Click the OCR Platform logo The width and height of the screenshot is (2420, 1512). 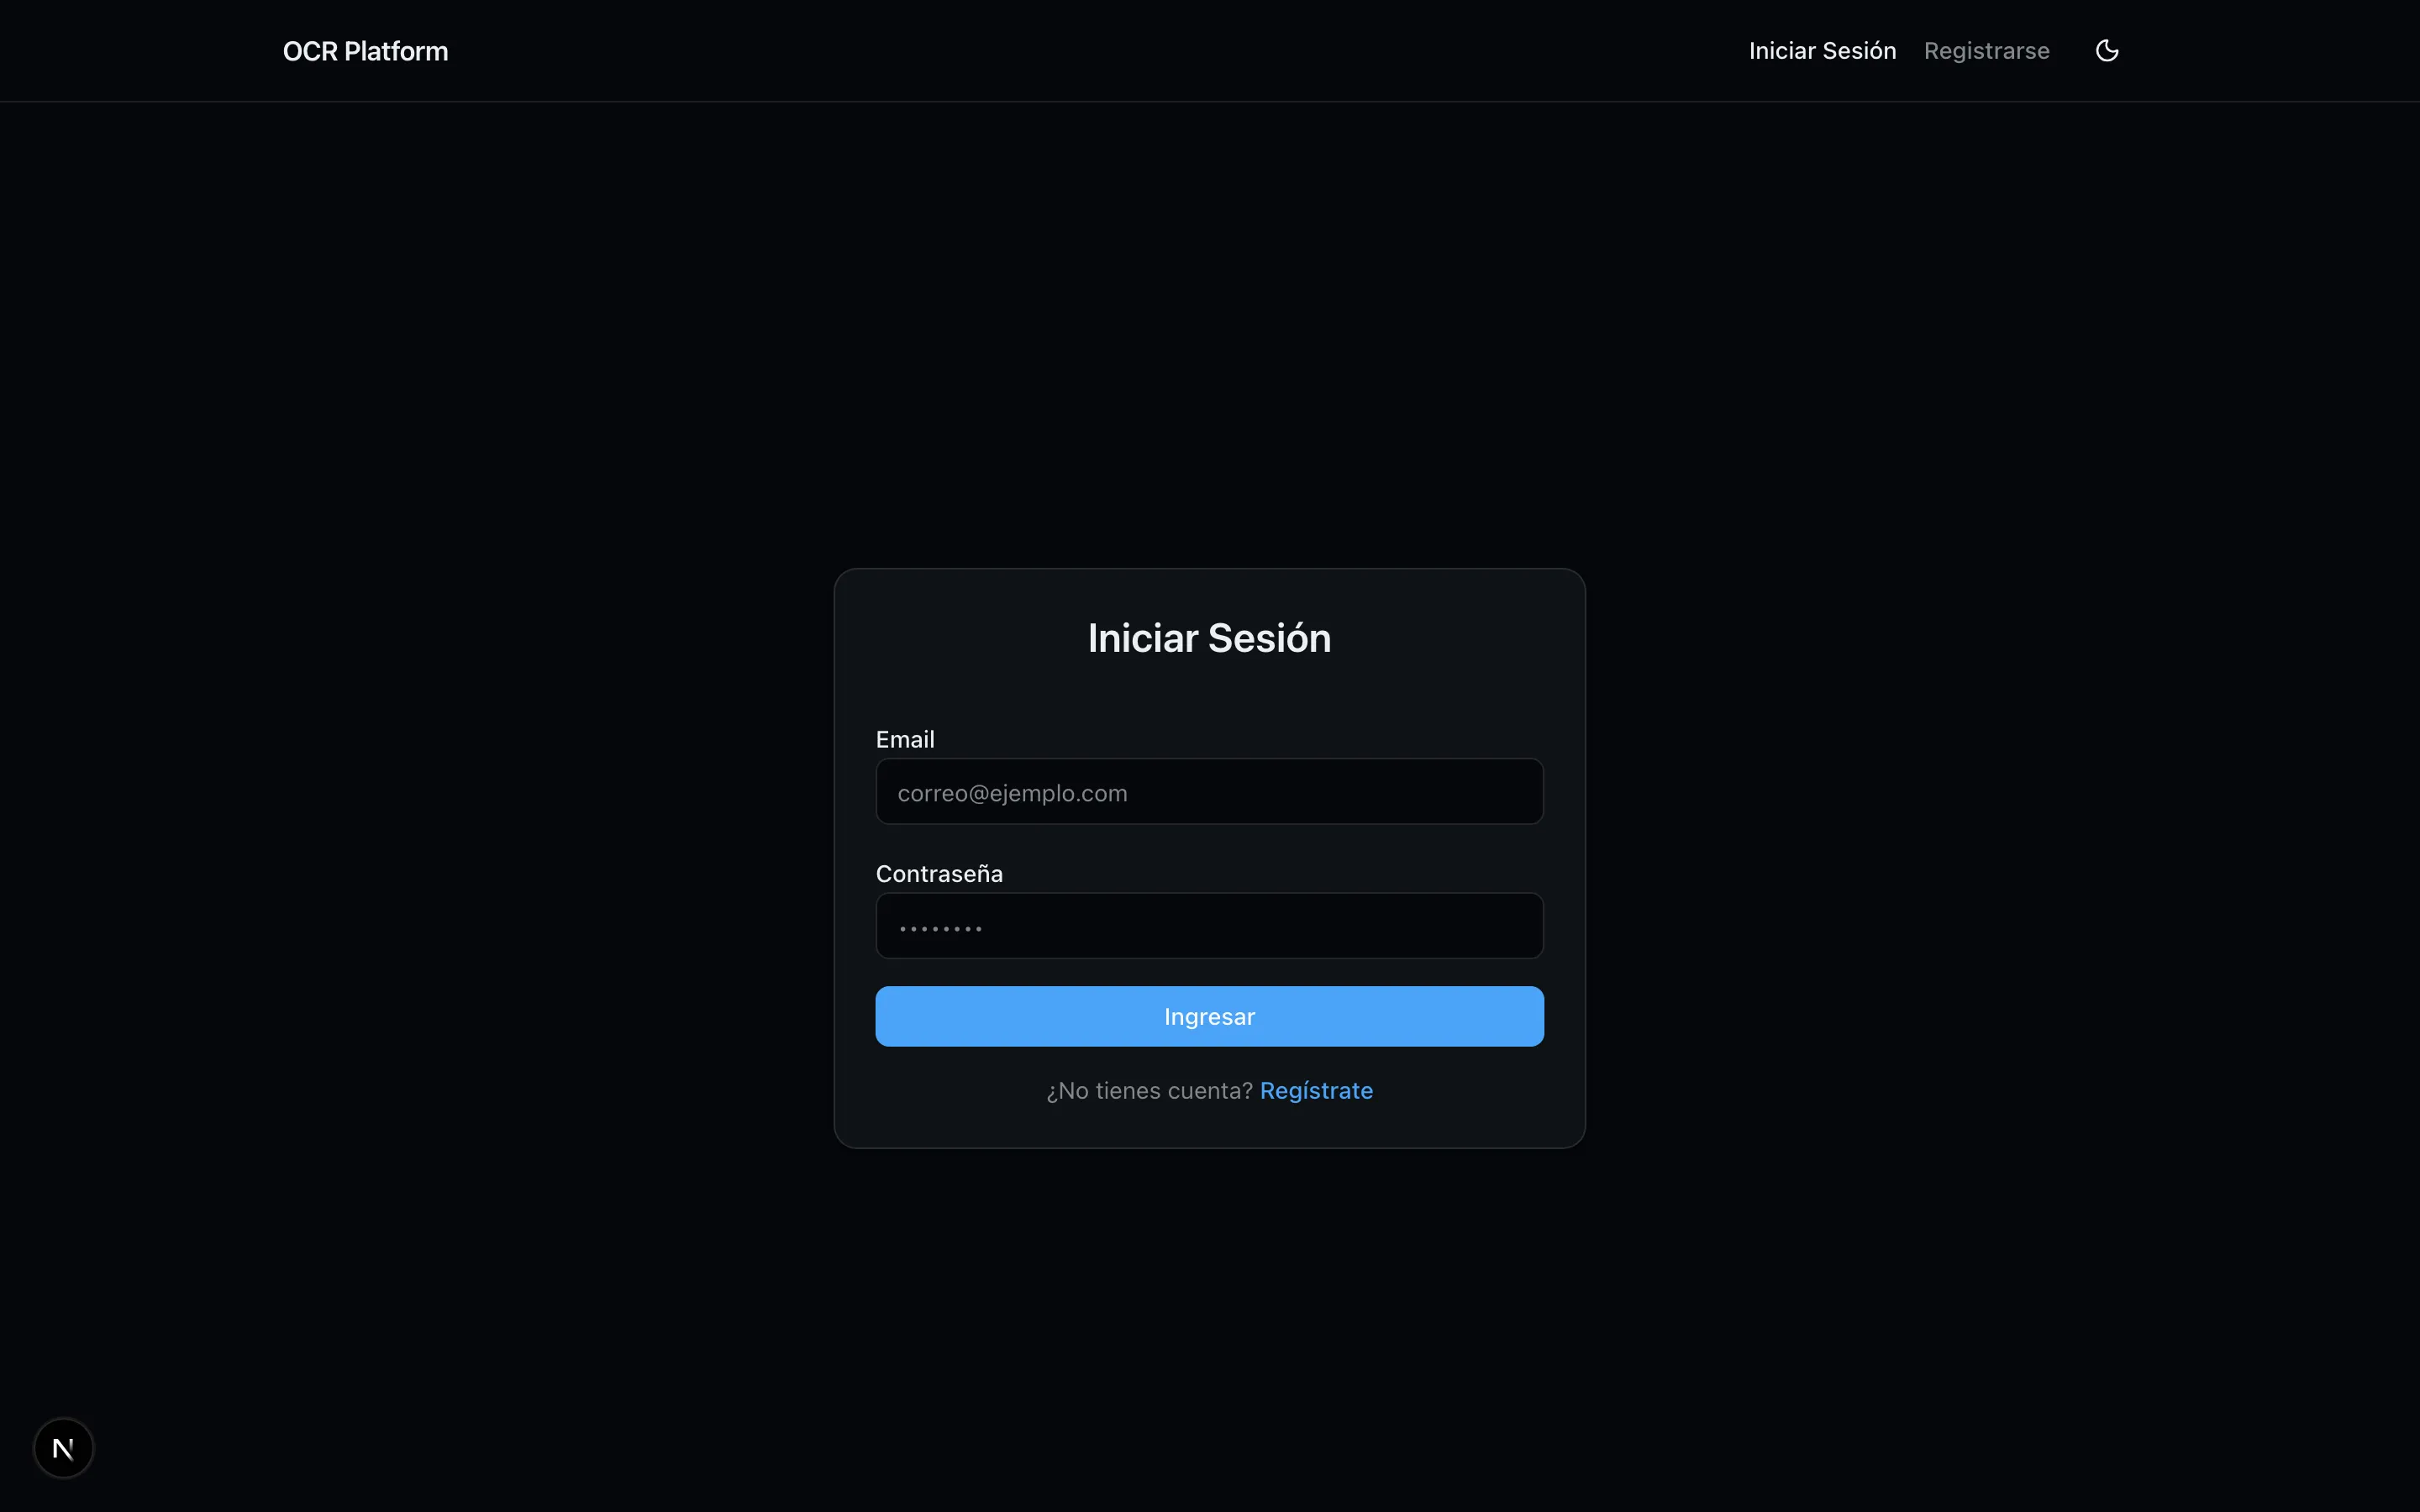365,51
